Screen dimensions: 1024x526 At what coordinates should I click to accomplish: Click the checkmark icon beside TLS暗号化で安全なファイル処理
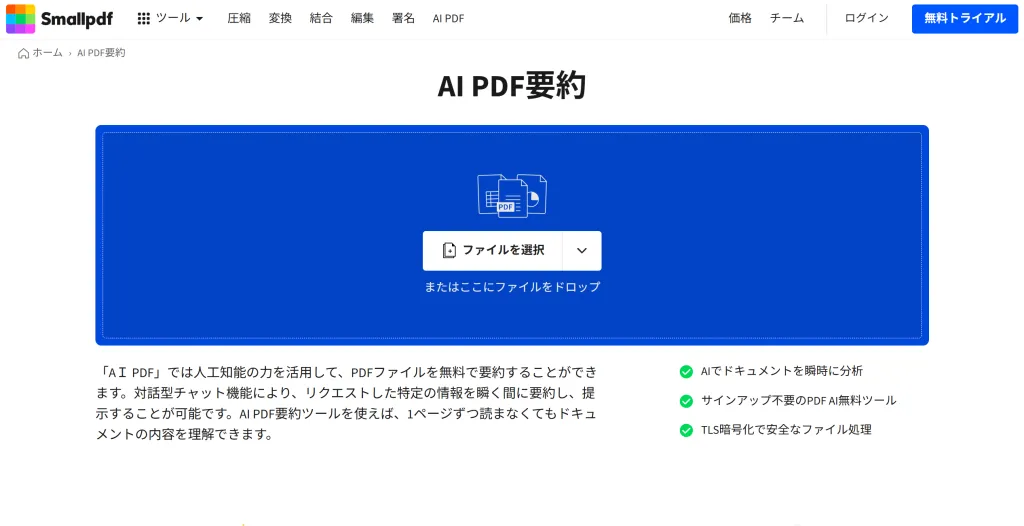[x=686, y=431]
